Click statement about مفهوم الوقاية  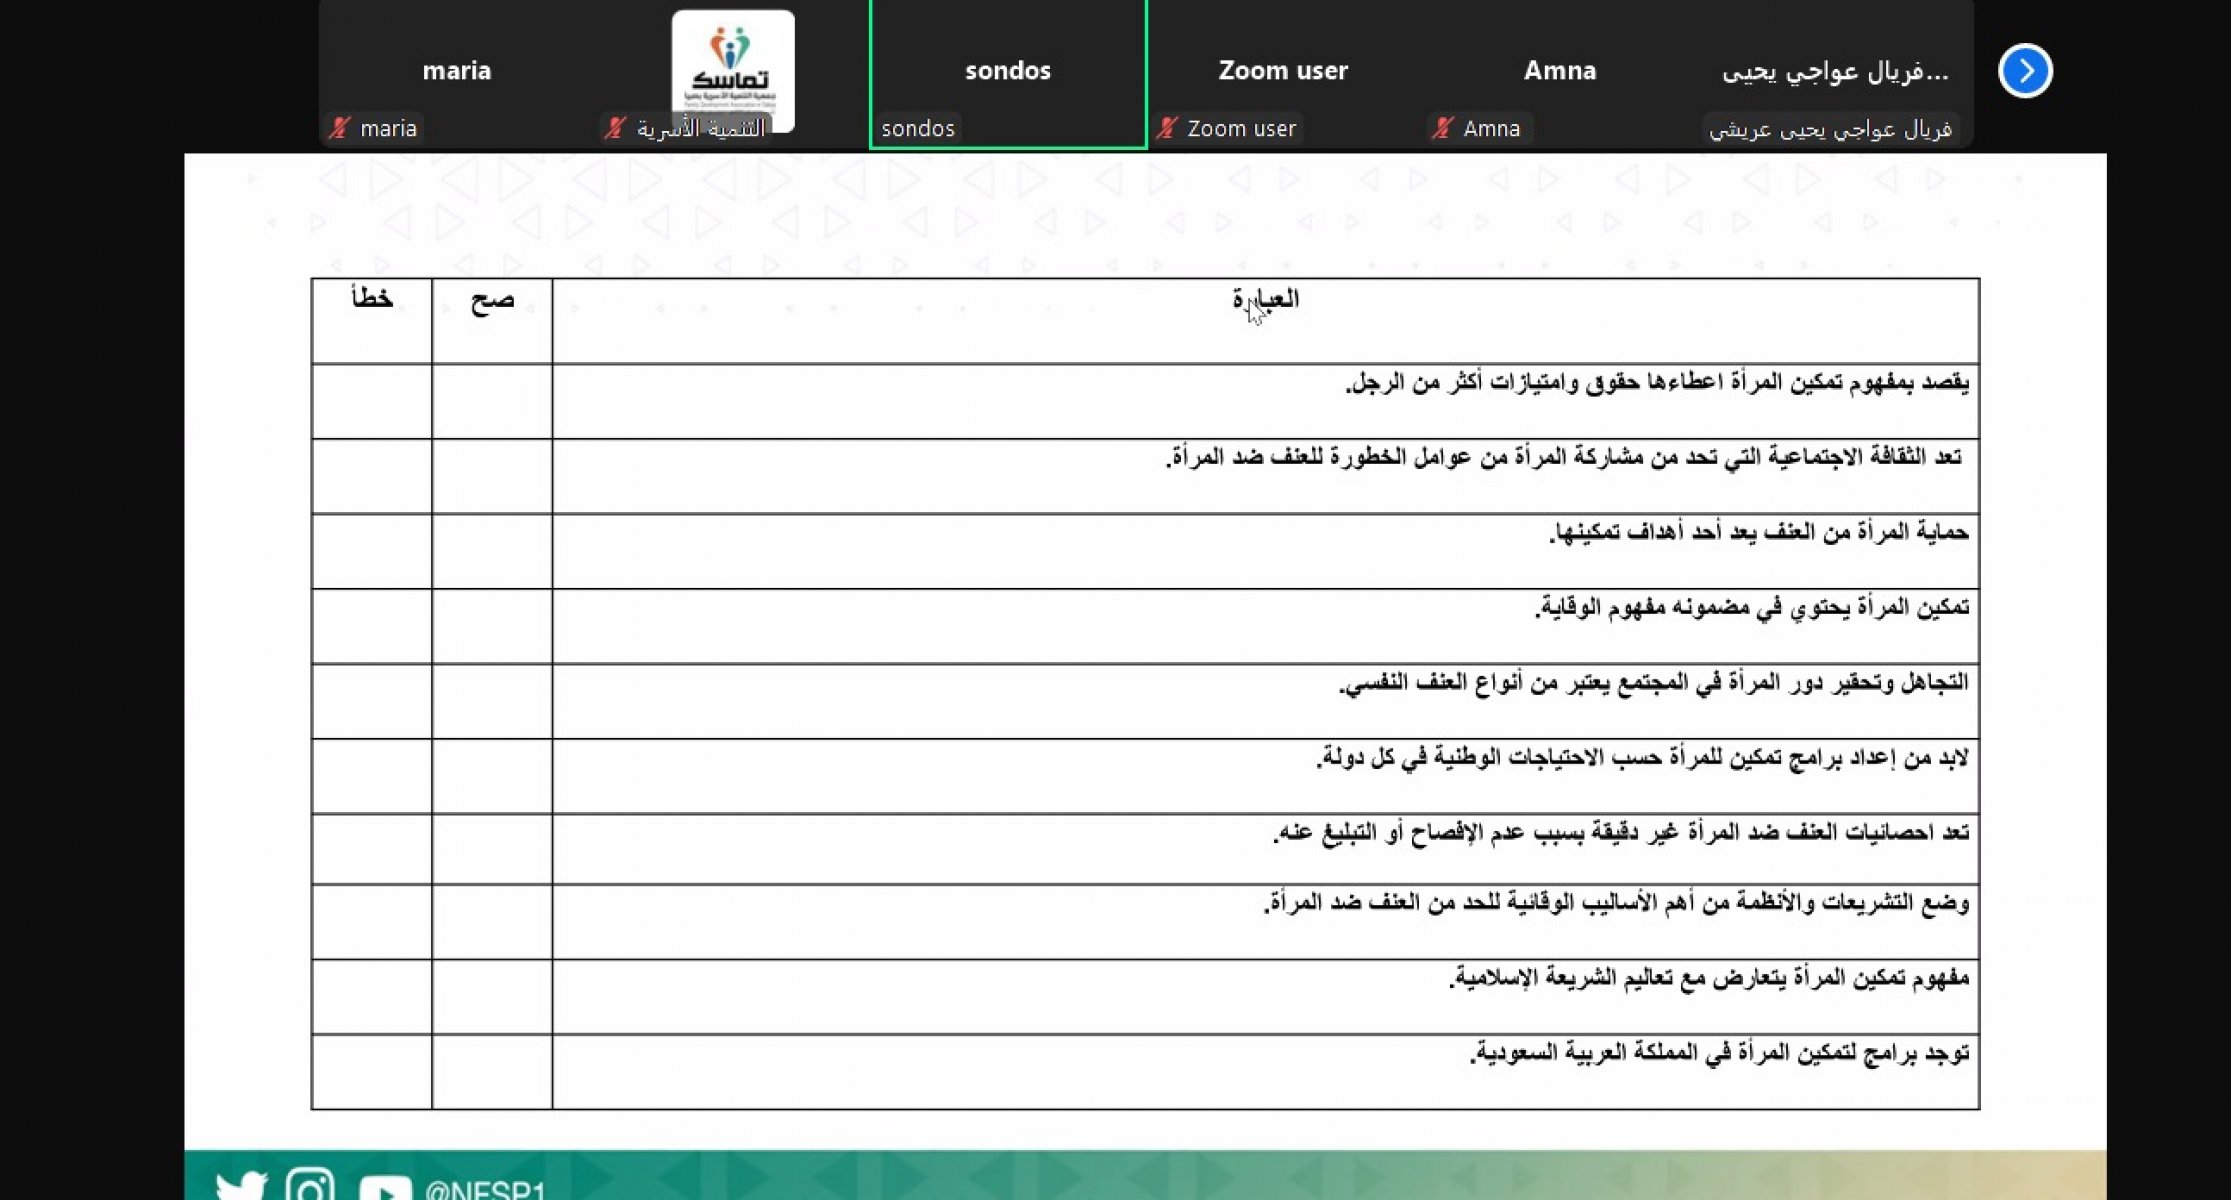pos(1752,607)
